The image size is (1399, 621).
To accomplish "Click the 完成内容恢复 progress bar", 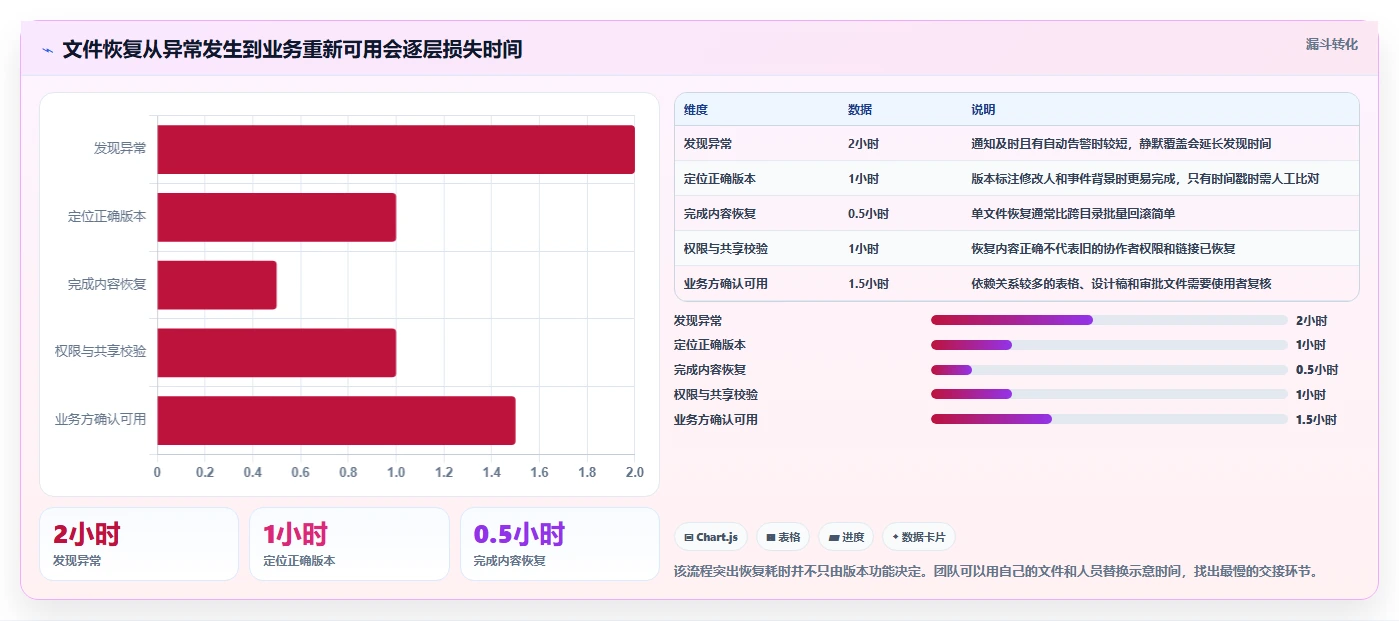I will (x=1109, y=370).
